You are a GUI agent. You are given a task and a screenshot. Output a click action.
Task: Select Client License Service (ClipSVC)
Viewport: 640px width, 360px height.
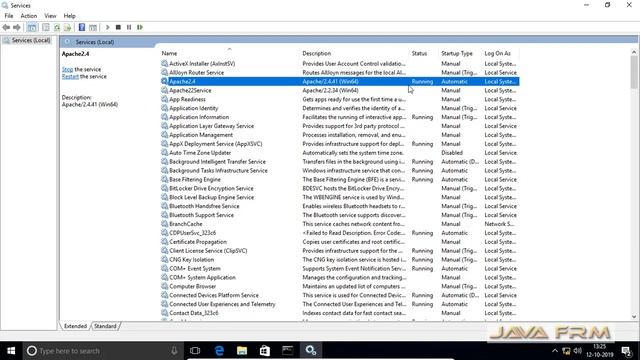tap(340, 251)
